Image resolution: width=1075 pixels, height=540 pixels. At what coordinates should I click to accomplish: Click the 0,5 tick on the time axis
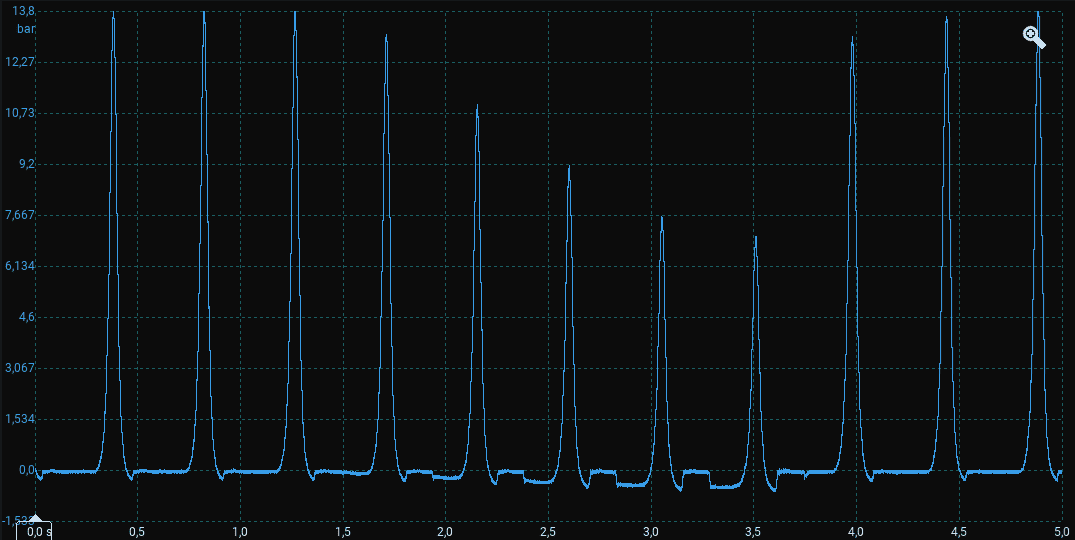click(x=137, y=531)
